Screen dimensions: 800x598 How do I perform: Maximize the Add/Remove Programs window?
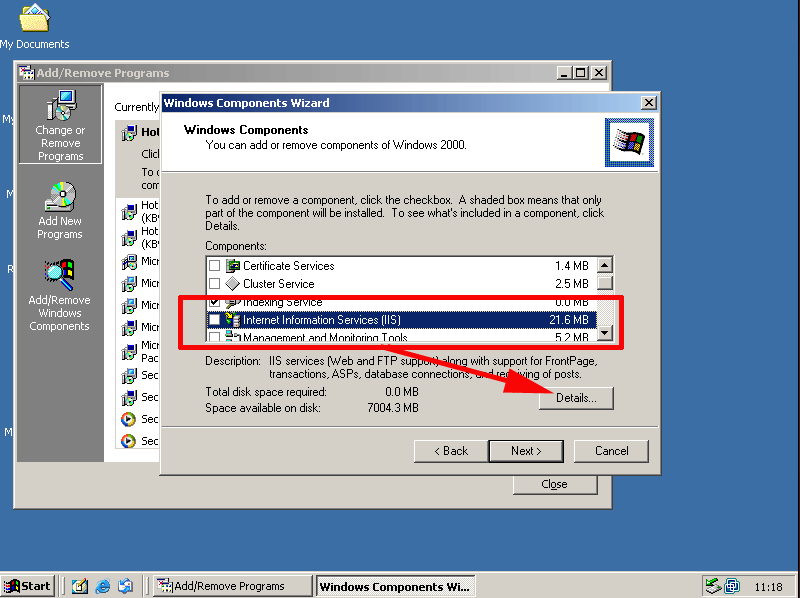tap(581, 73)
